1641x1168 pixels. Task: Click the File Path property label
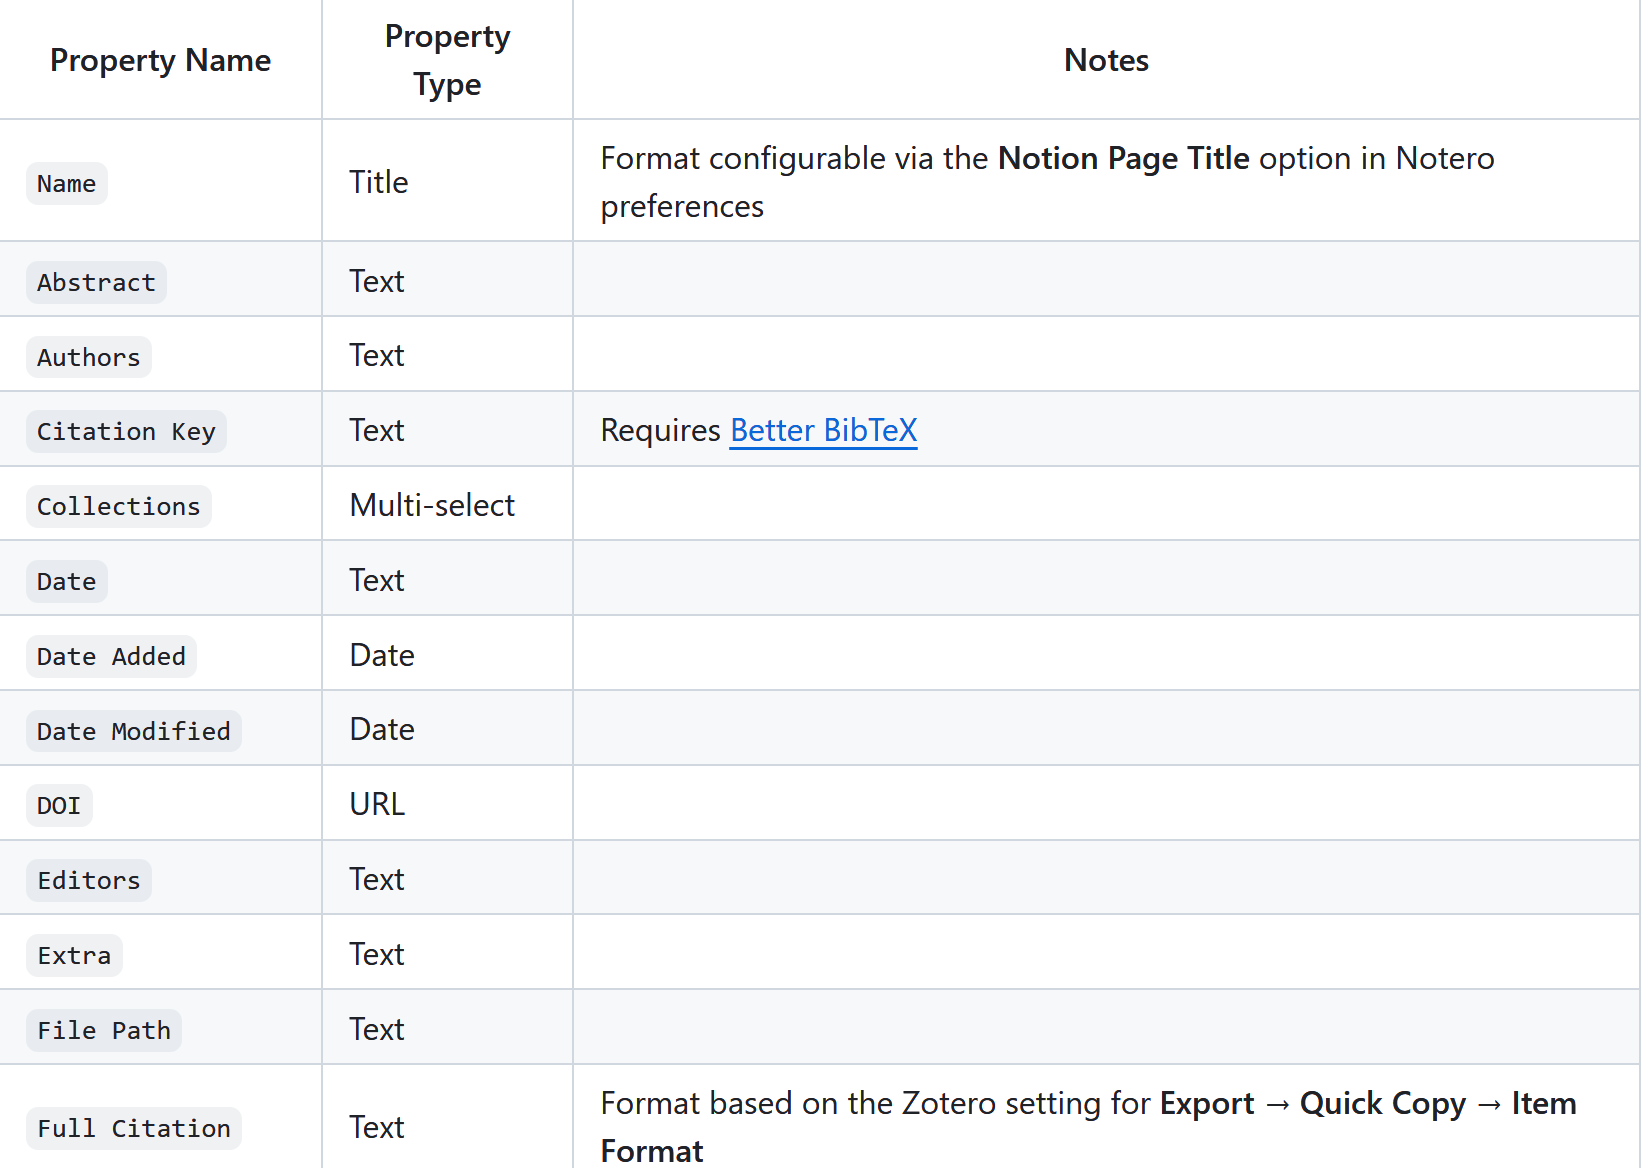point(104,1030)
